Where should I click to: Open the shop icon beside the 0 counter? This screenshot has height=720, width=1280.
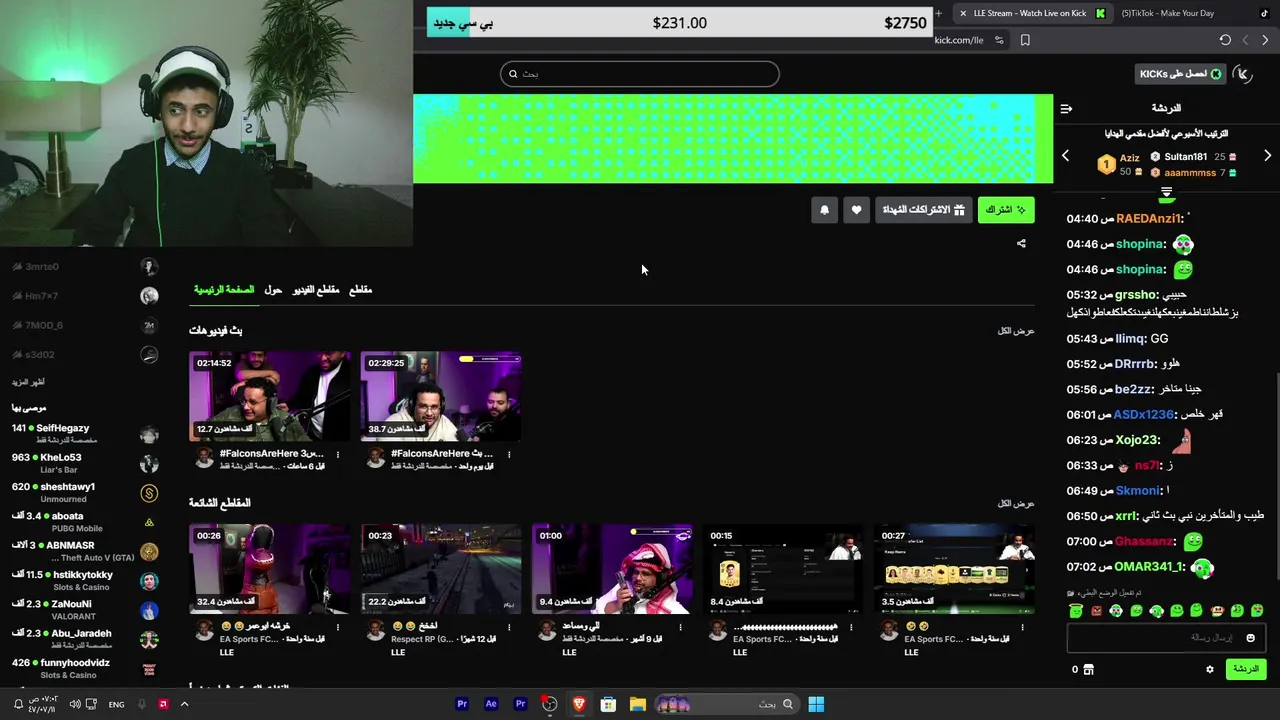pos(1089,669)
